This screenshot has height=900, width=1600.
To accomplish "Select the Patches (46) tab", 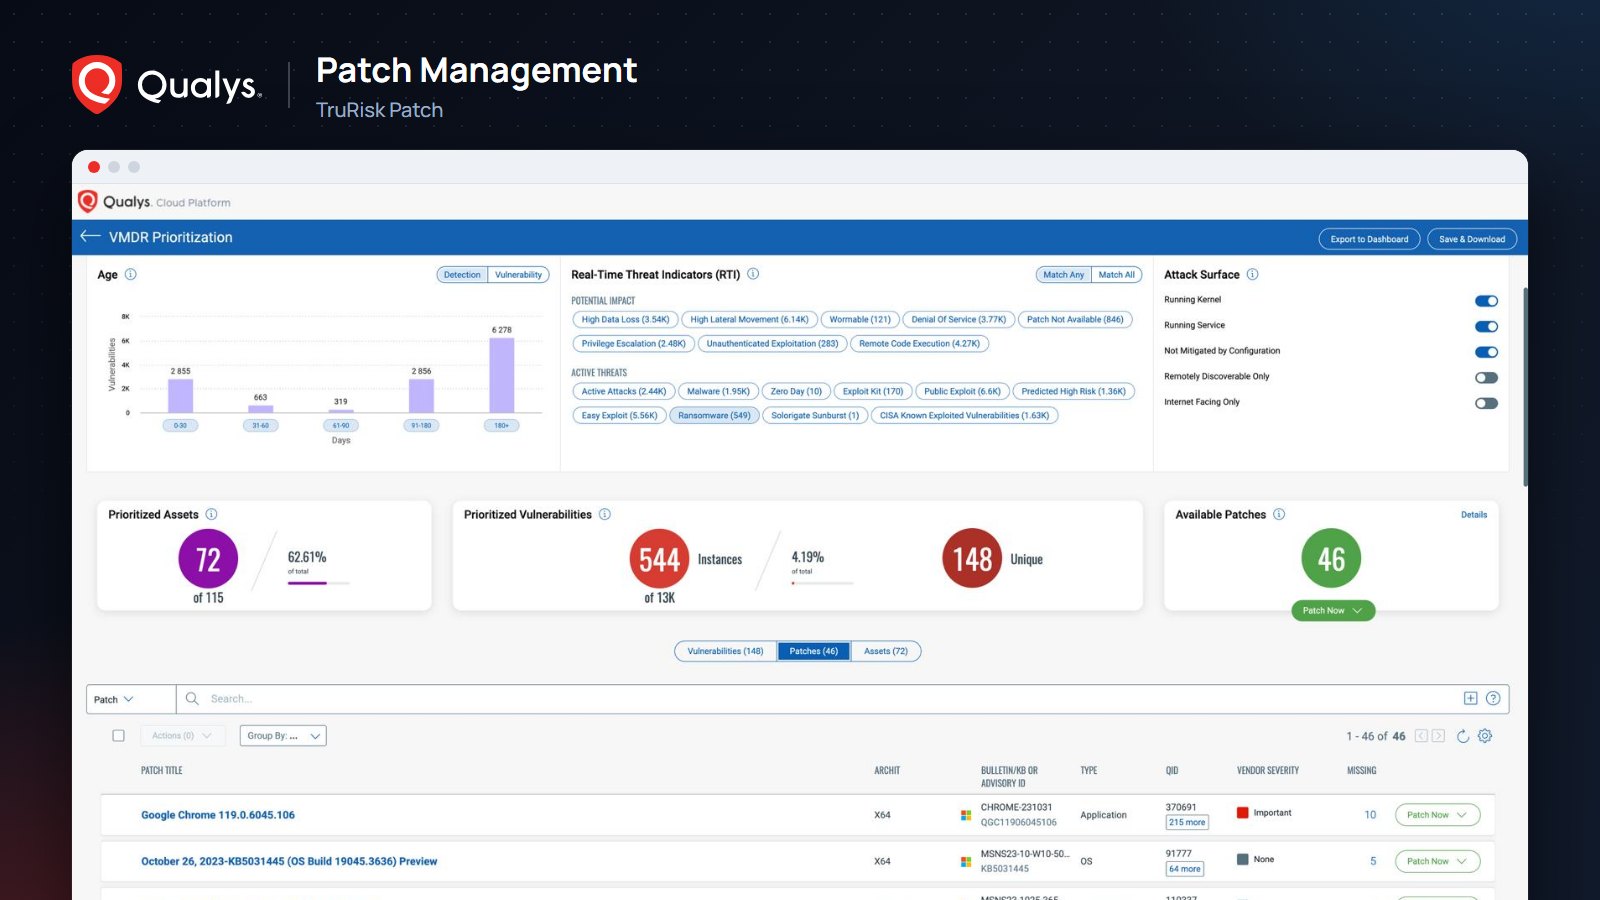I will click(814, 651).
